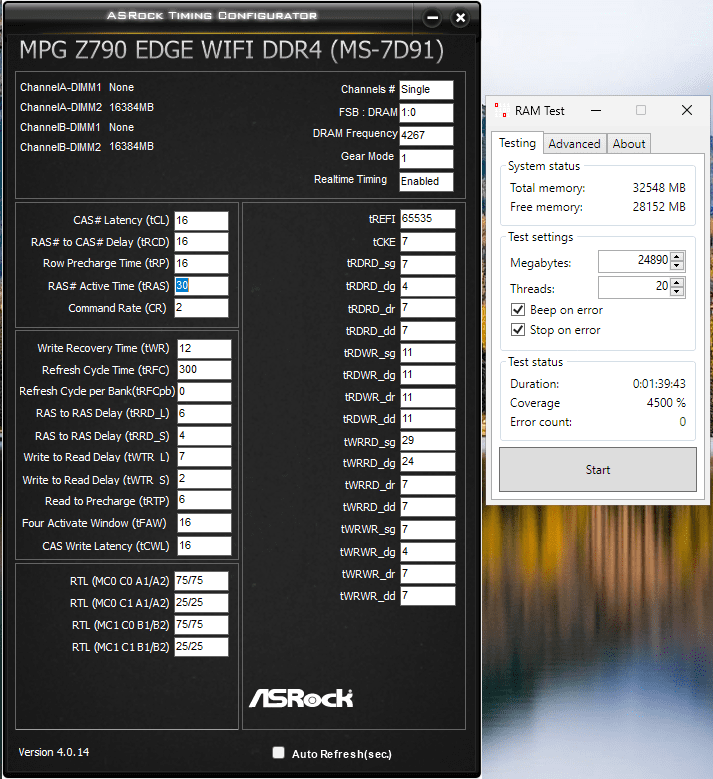Click the RAM Test app icon
Screen dimensions: 713x779
502,110
